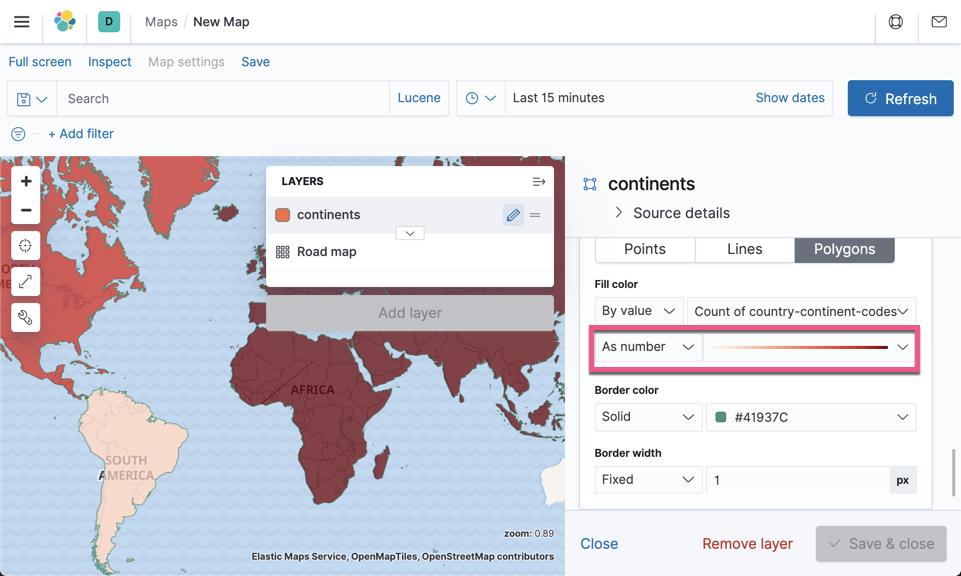The image size is (961, 576).
Task: Open the newsfeed mail icon
Action: pos(939,21)
